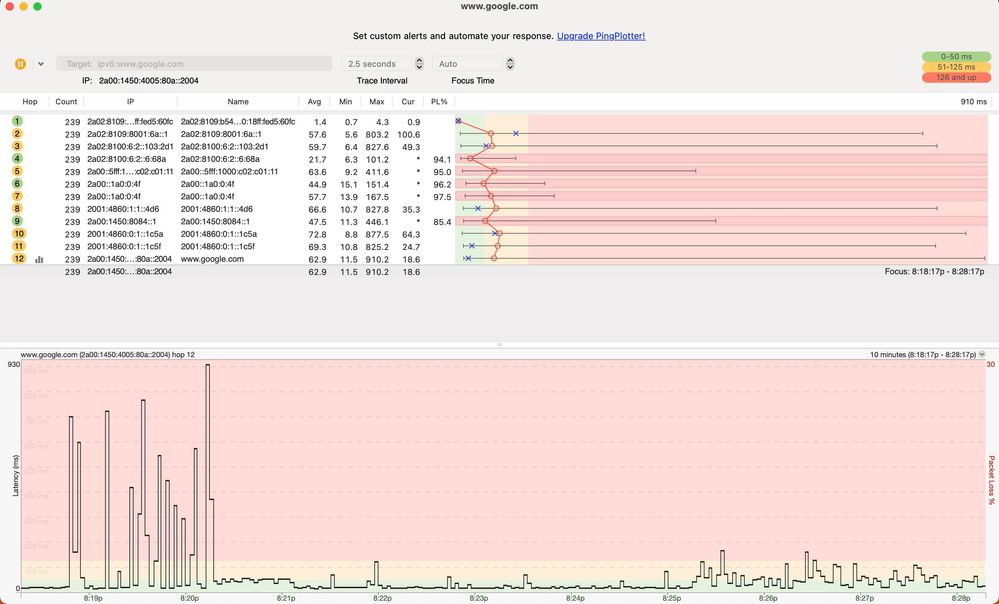Sort by the IP column header

pyautogui.click(x=130, y=102)
